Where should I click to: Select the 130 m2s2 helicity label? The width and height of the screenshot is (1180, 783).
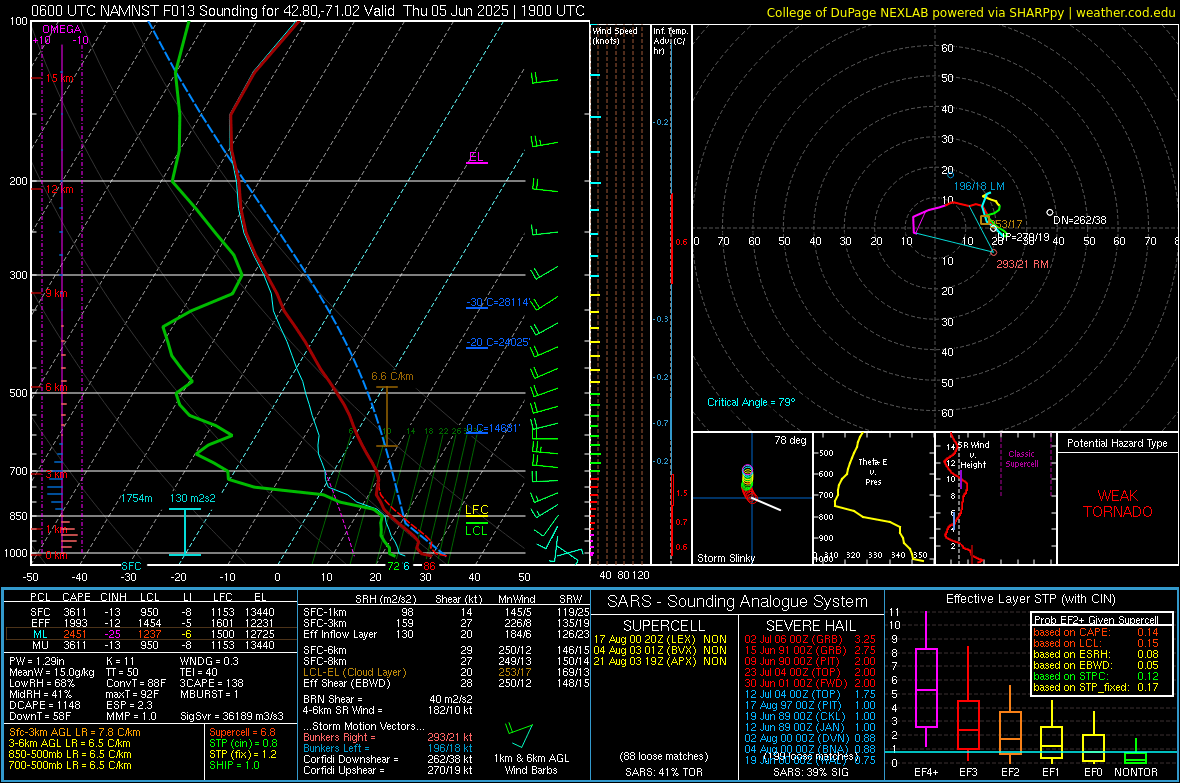(193, 498)
